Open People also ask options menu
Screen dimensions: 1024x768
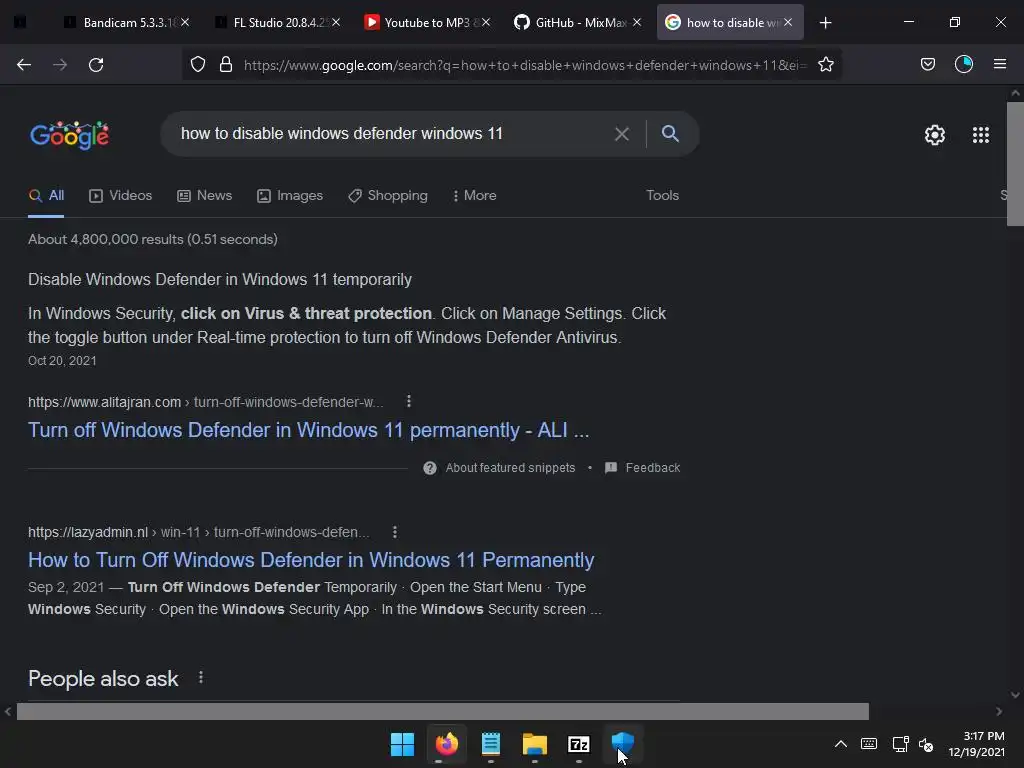(x=200, y=677)
